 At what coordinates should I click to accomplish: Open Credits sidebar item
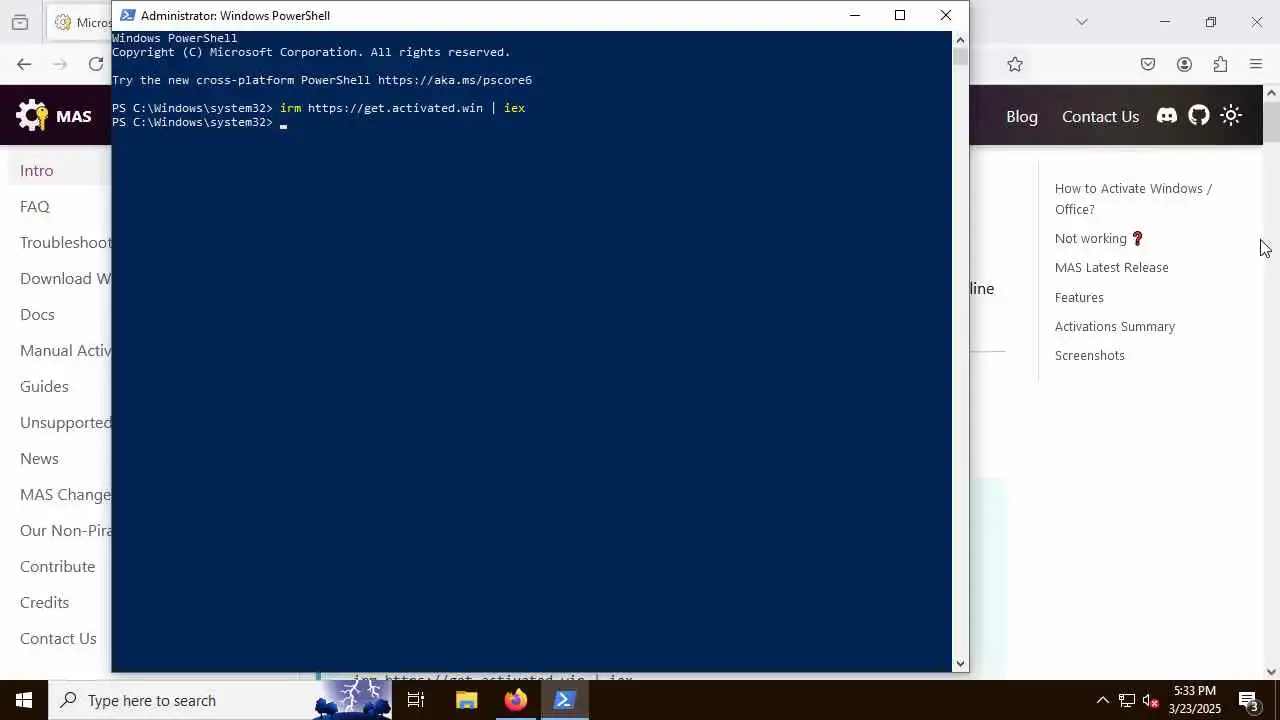point(44,602)
